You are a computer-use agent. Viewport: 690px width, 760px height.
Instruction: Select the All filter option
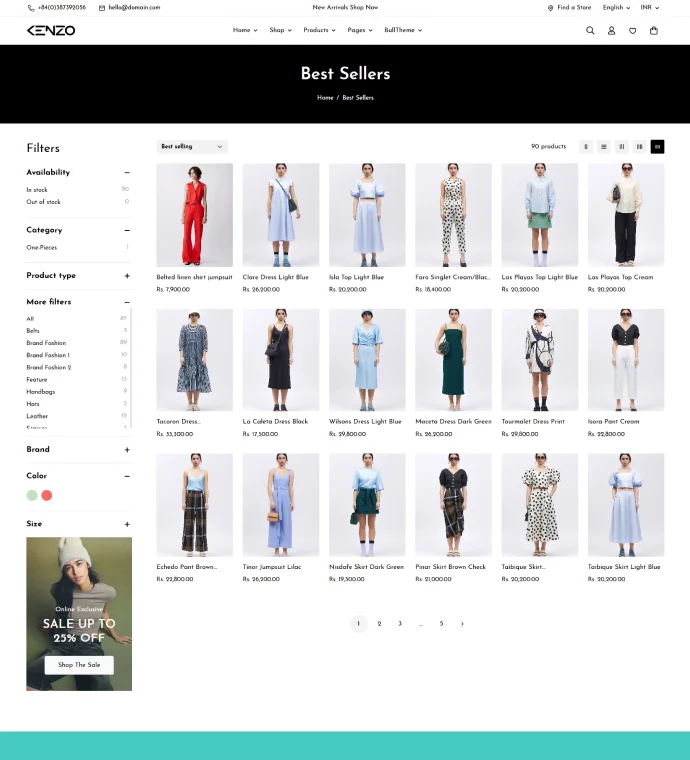(30, 318)
